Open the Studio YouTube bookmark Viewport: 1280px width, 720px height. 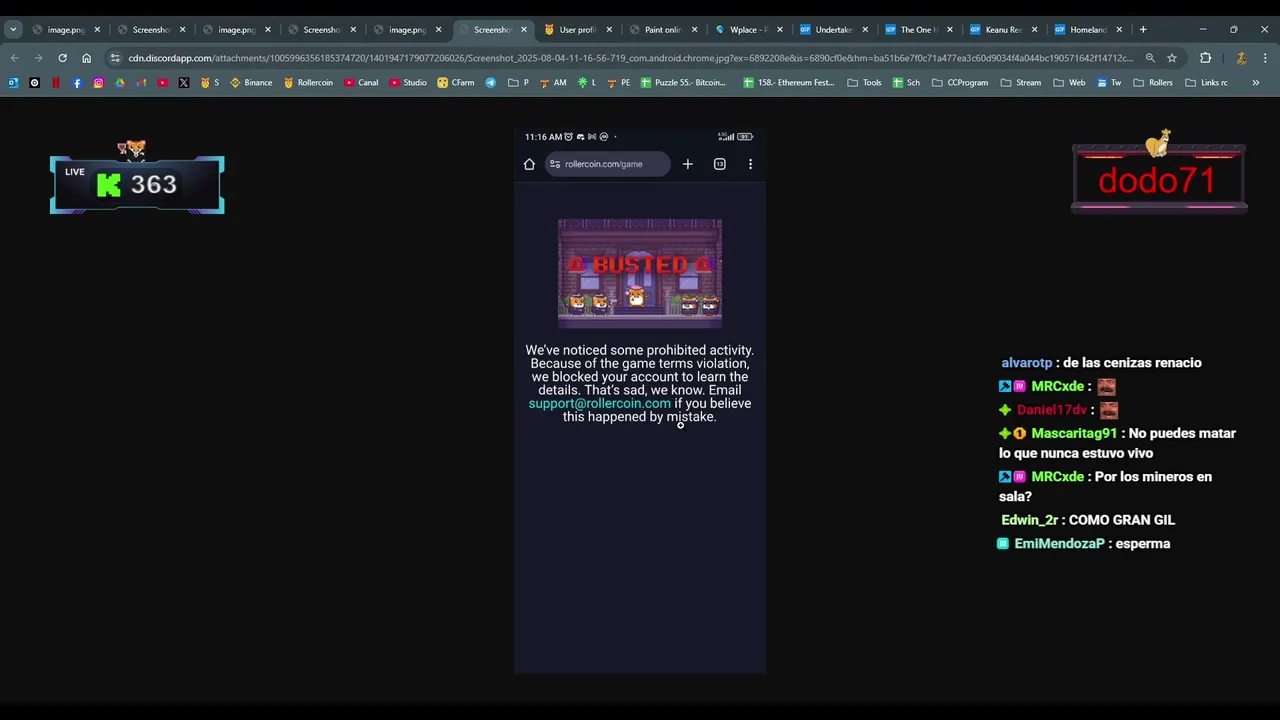408,83
